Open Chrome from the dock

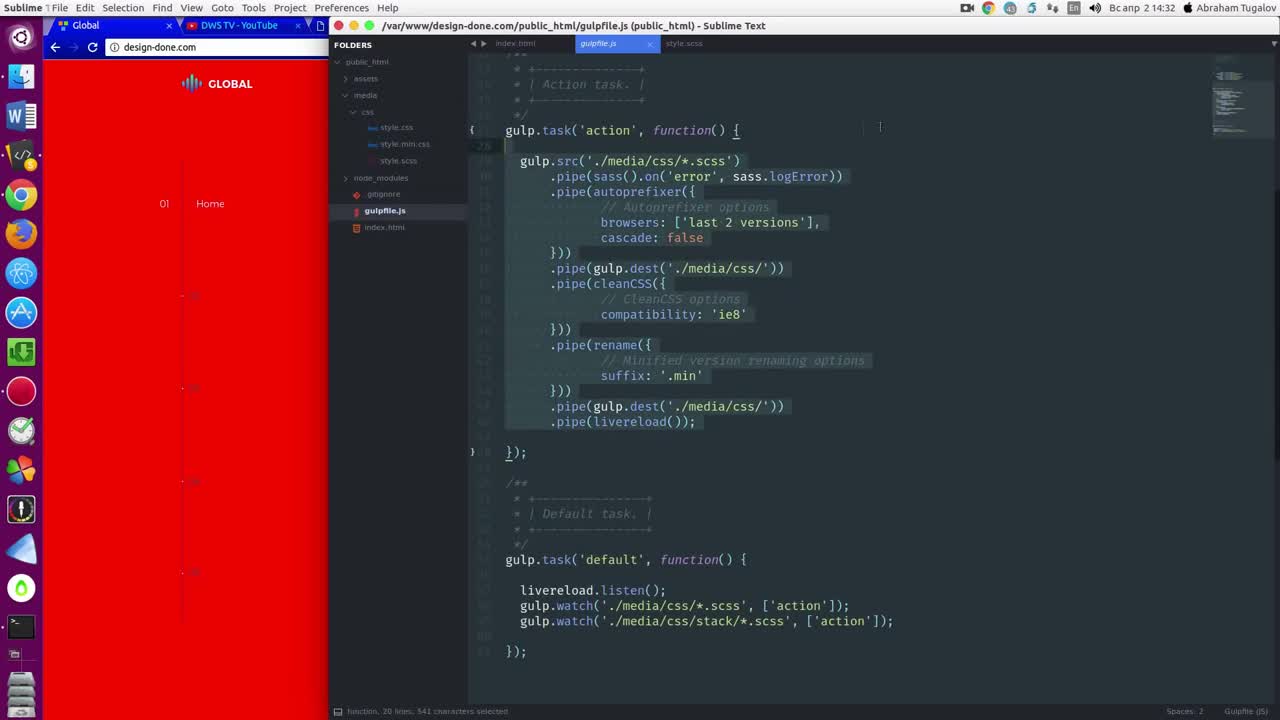[x=21, y=195]
